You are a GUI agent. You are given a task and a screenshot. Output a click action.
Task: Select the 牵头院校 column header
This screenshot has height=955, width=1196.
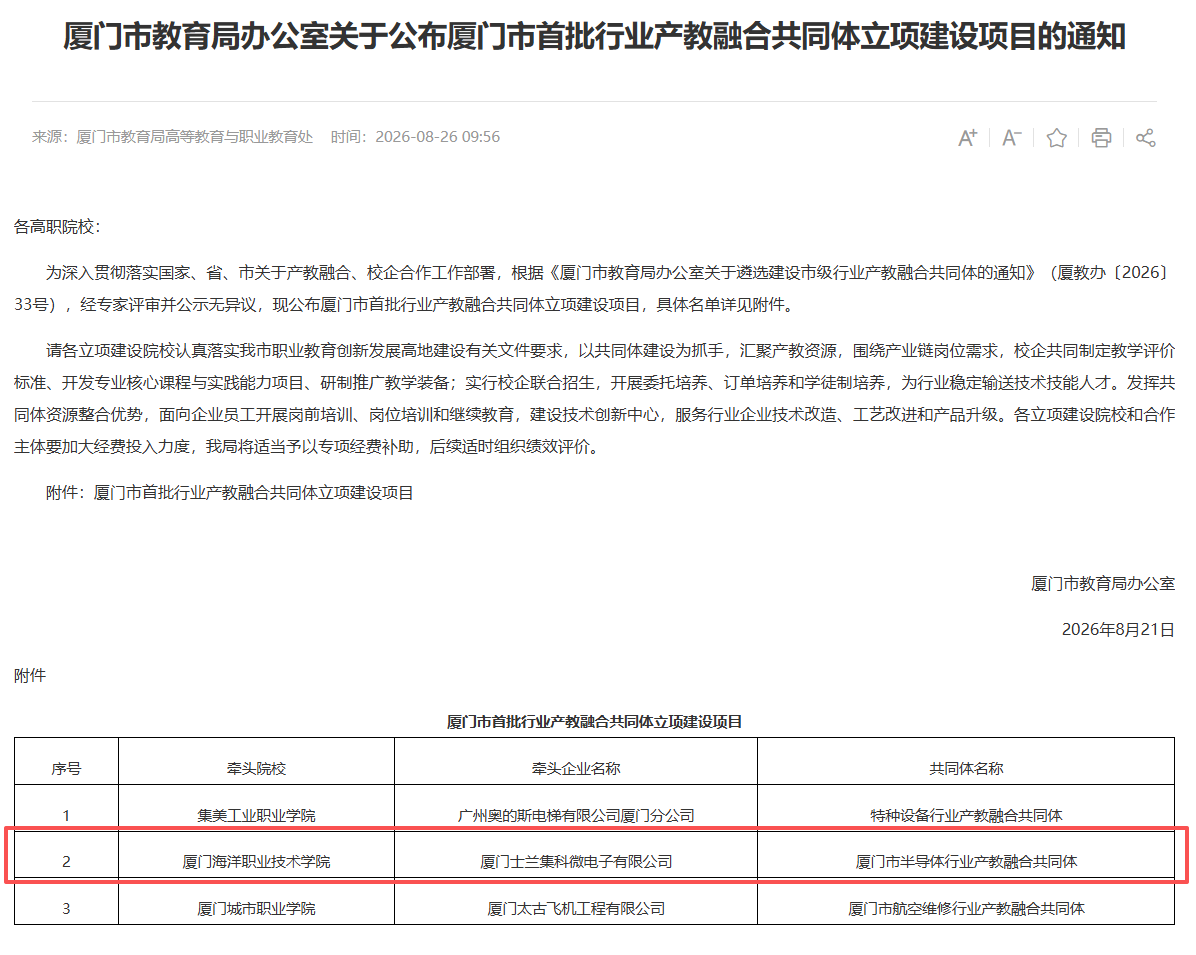click(256, 769)
